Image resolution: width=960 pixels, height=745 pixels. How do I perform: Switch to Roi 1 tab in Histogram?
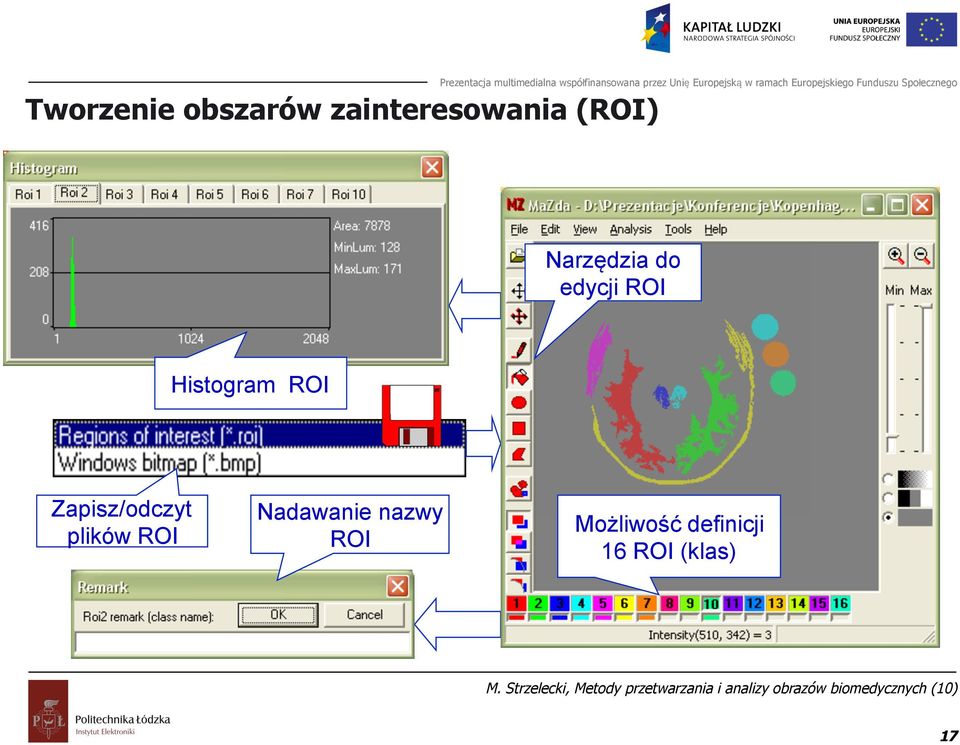28,194
